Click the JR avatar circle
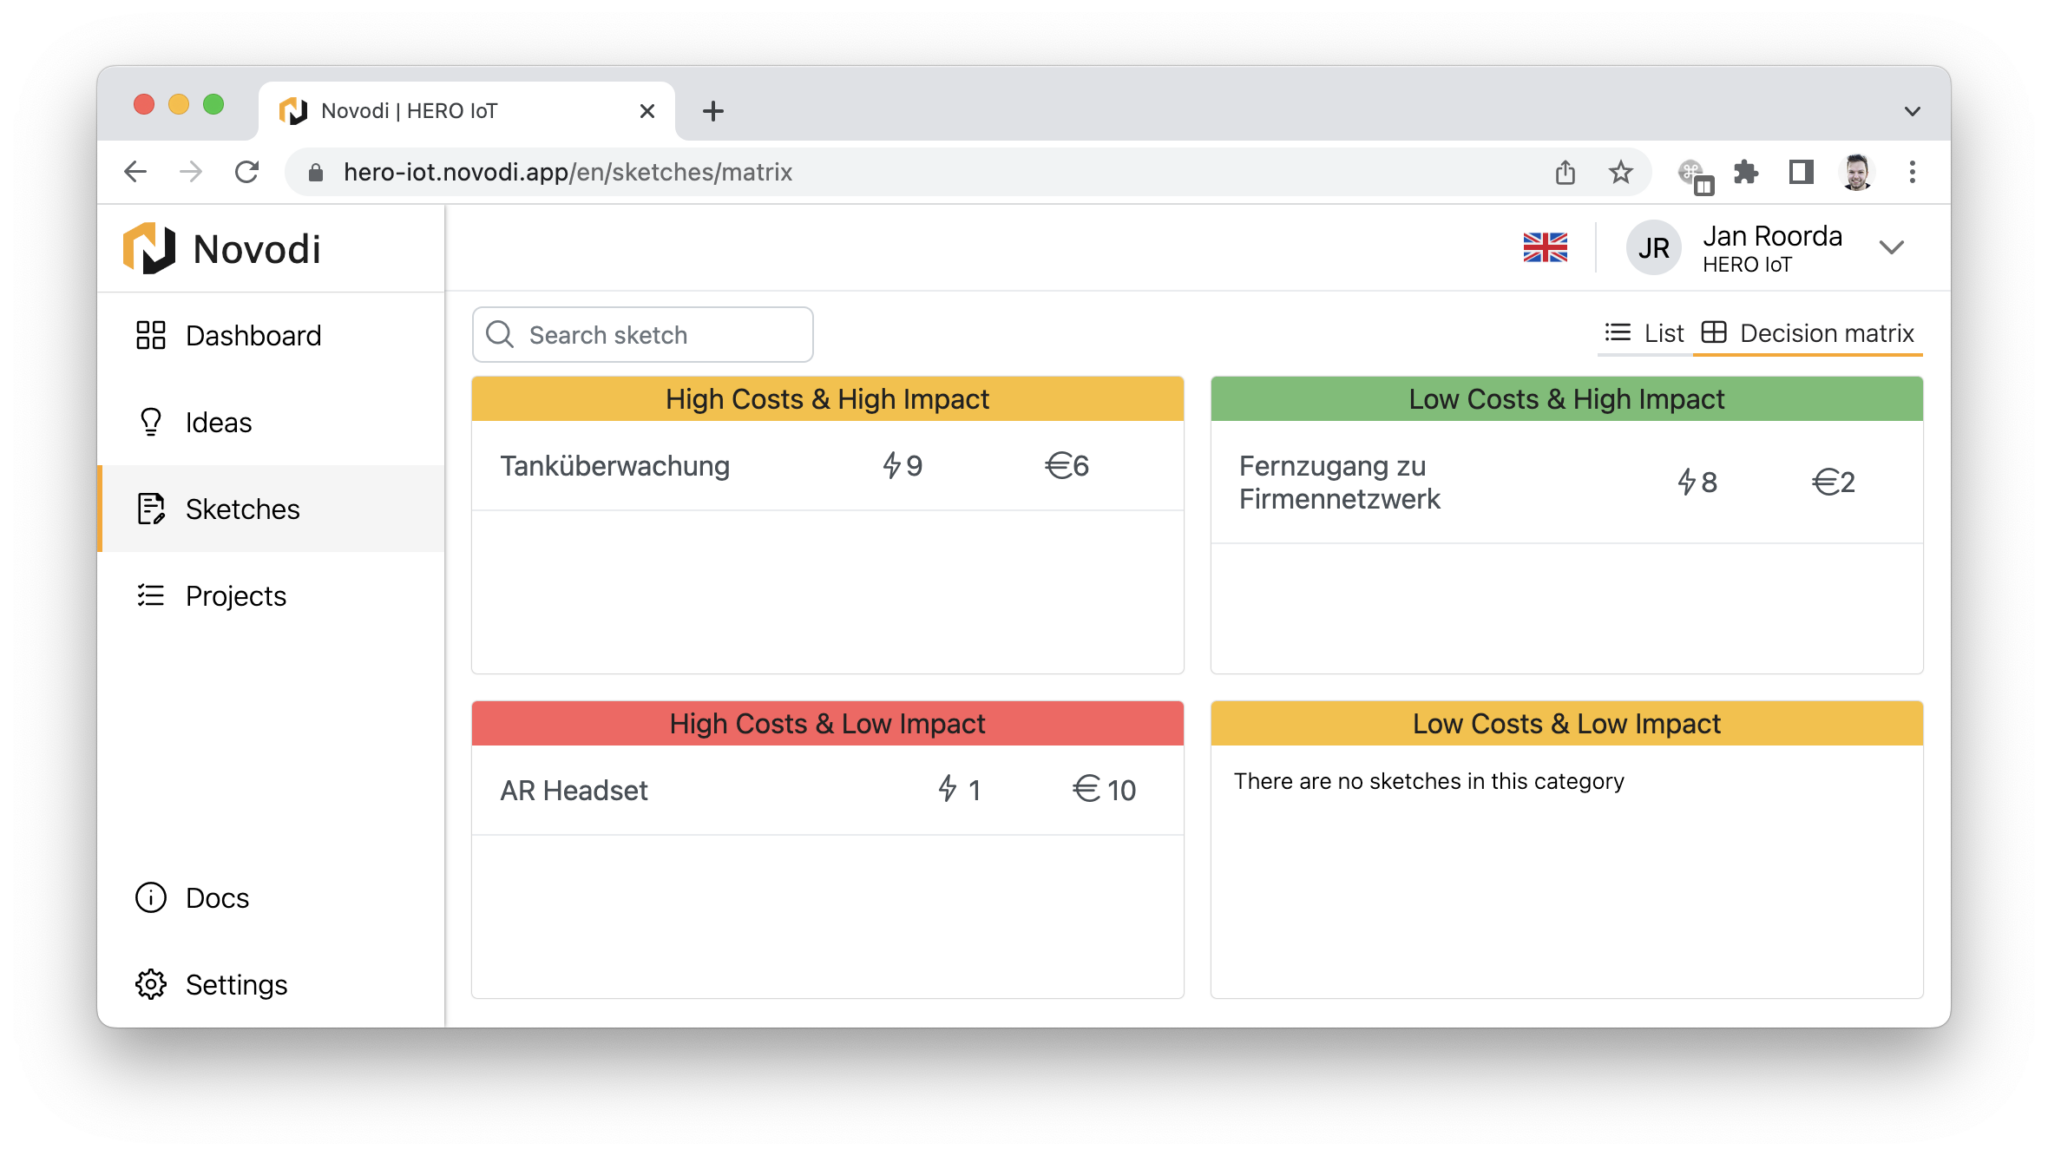2048x1156 pixels. tap(1653, 248)
